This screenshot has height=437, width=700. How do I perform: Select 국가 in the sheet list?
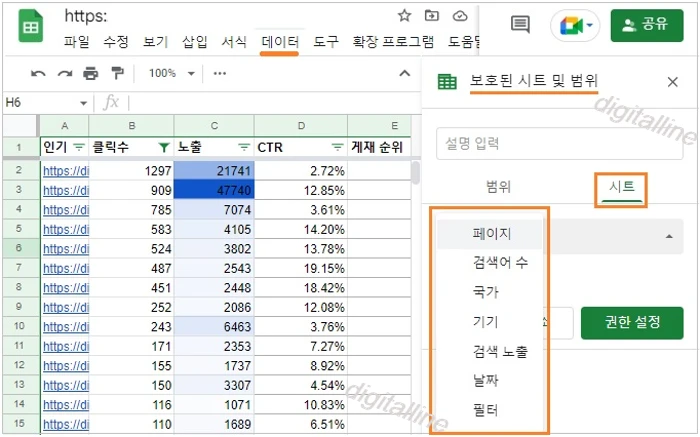coord(490,292)
